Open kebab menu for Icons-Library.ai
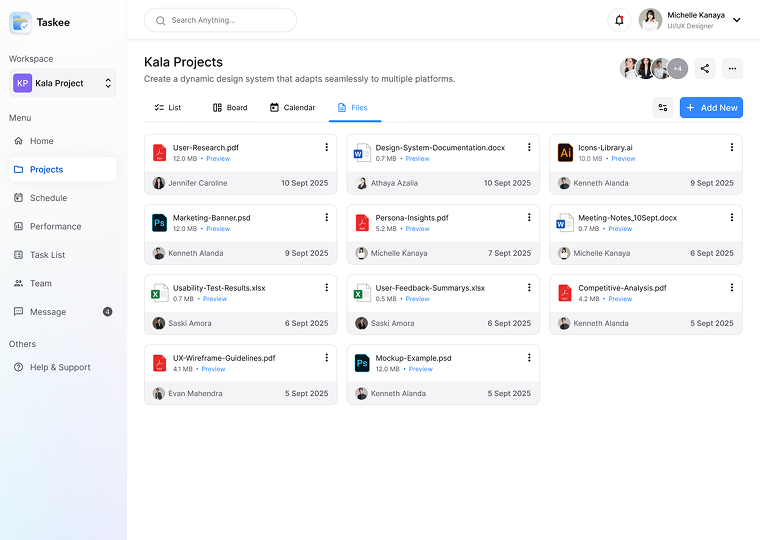760x540 pixels. (x=732, y=147)
